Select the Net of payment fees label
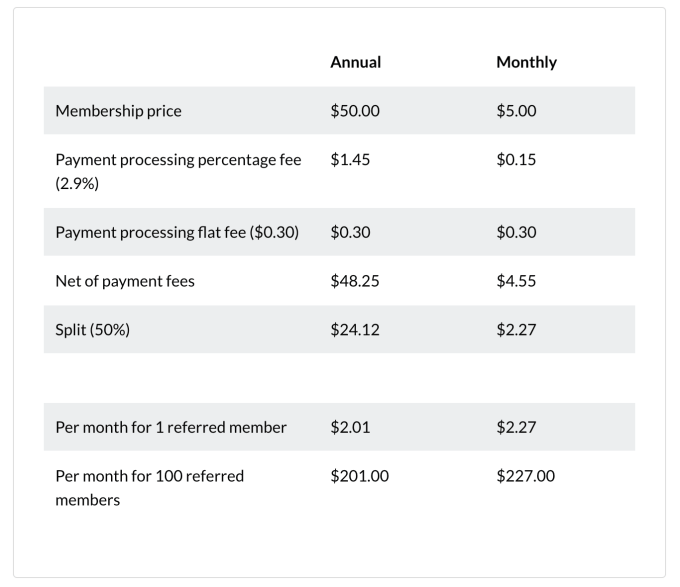This screenshot has width=680, height=587. point(125,281)
